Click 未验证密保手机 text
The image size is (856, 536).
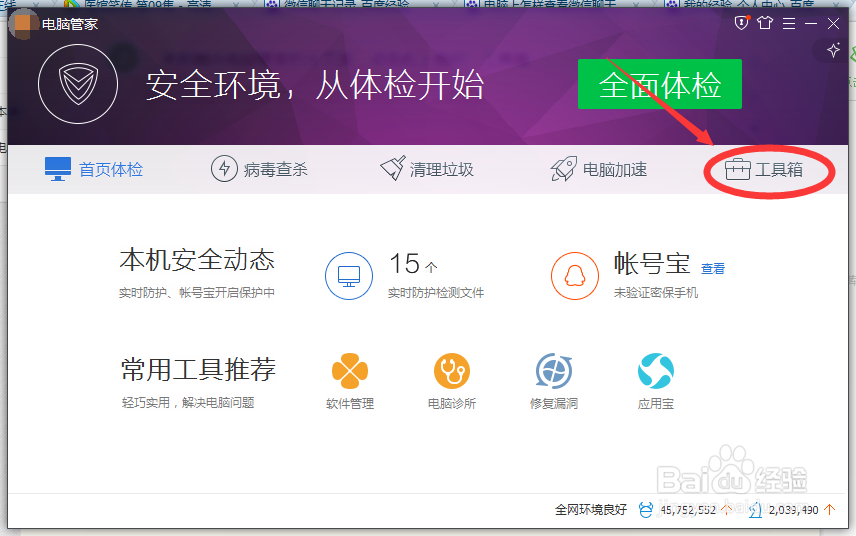656,293
